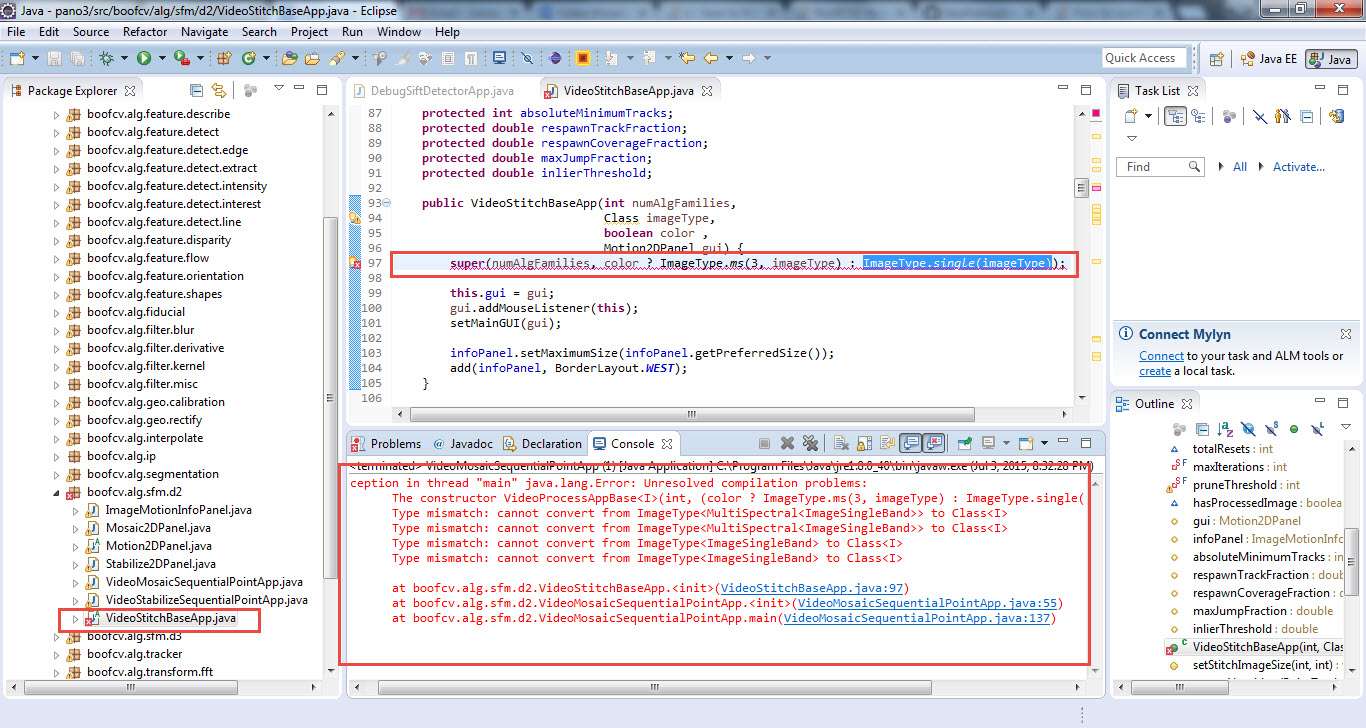Toggle Hide Fields in Outline toolbar
The height and width of the screenshot is (728, 1366).
(1249, 429)
